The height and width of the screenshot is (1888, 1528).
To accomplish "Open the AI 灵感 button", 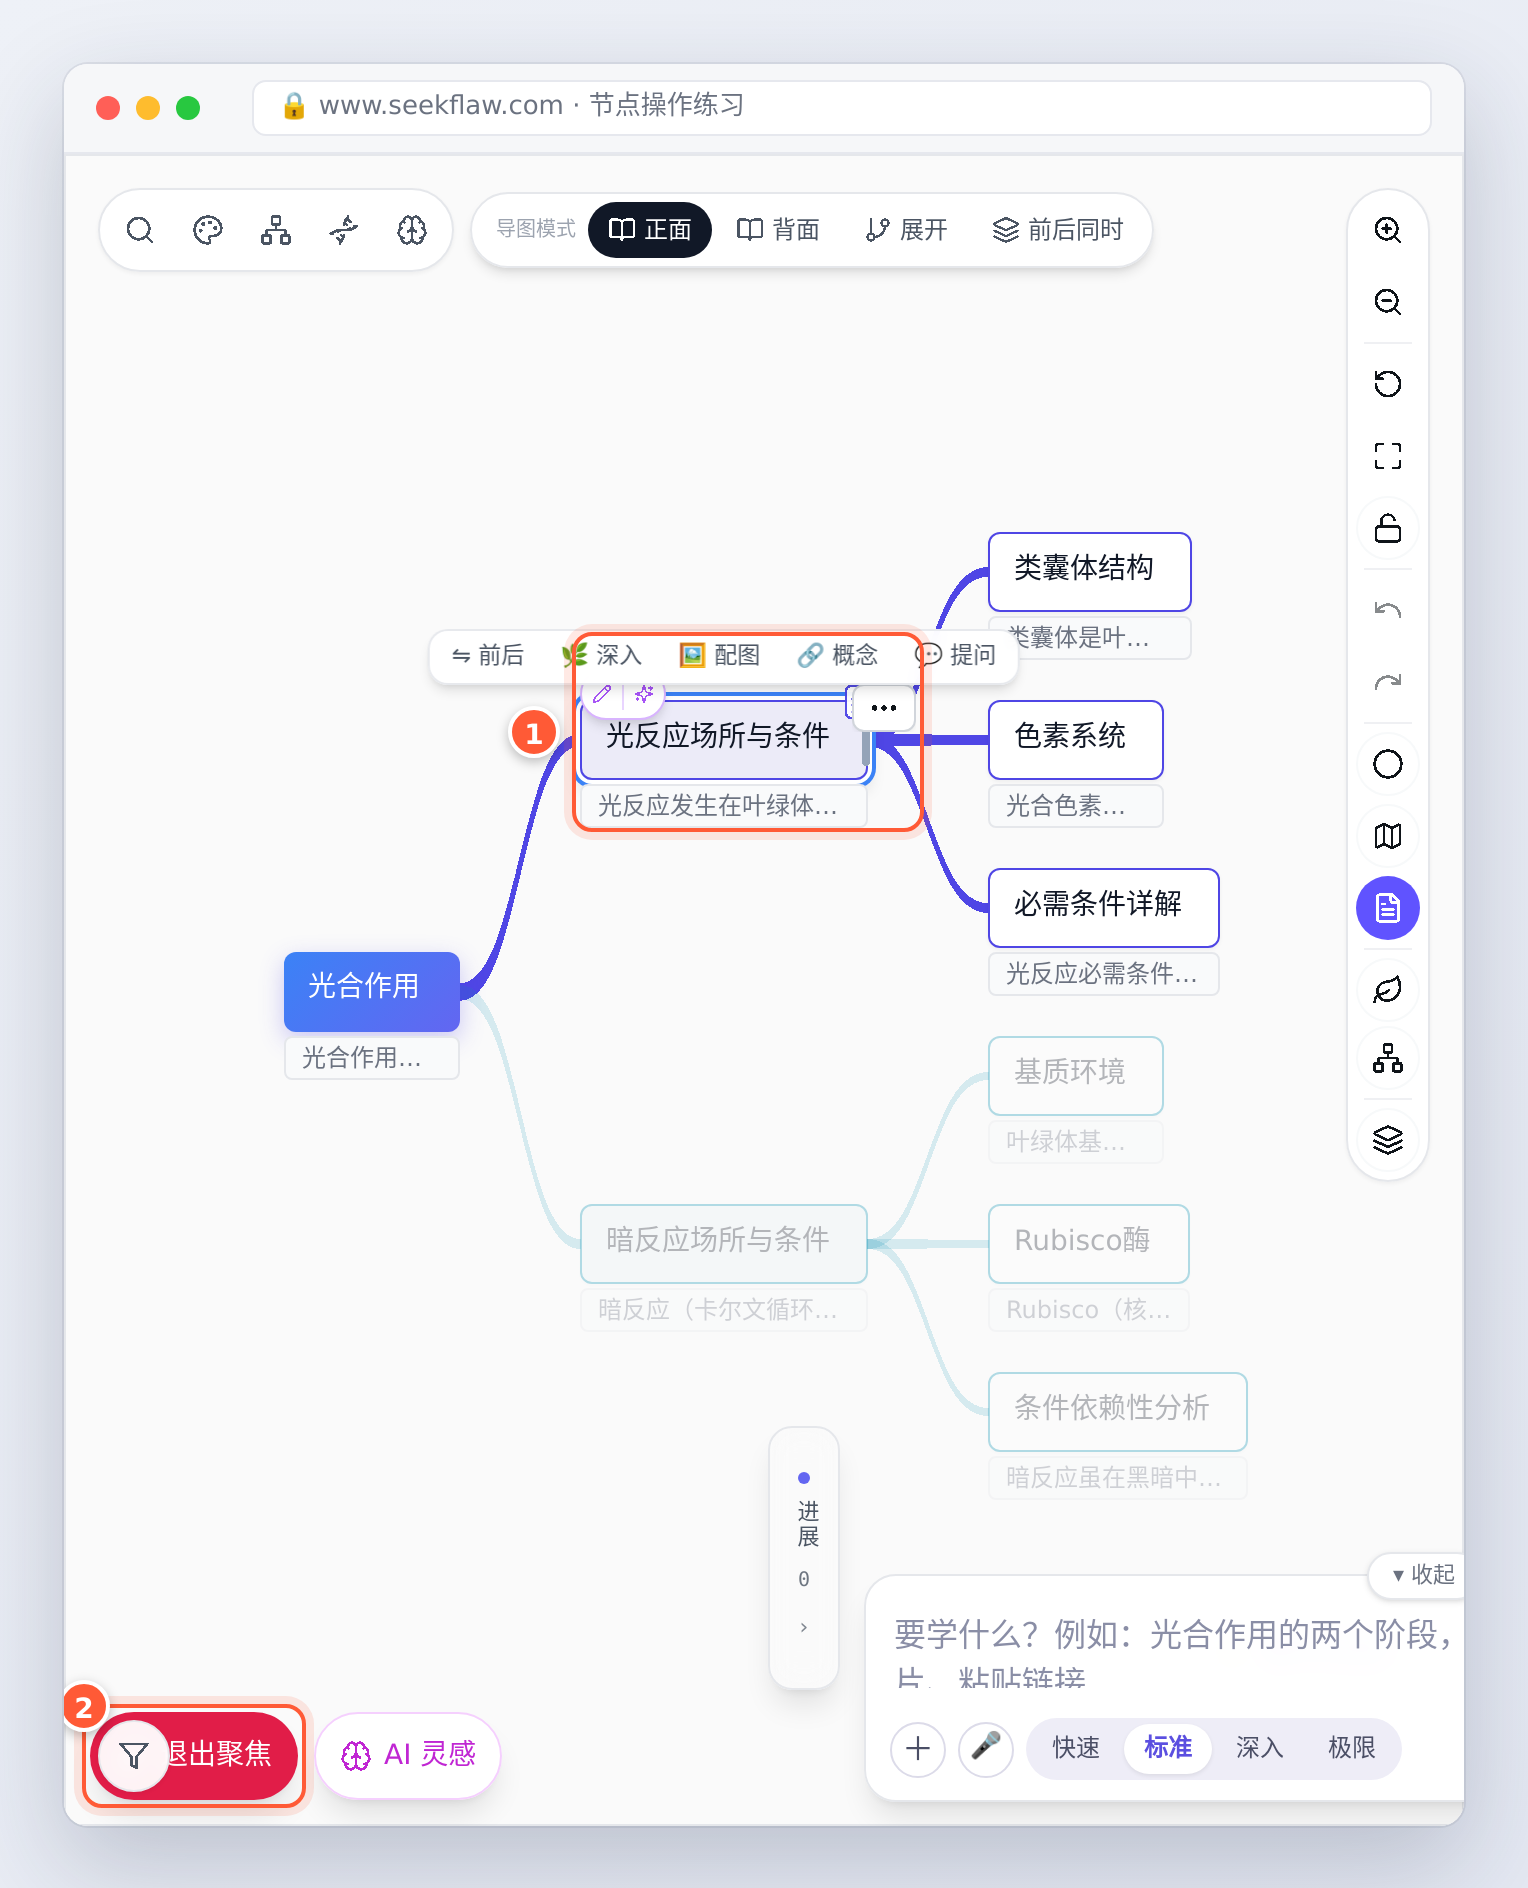I will coord(408,1755).
